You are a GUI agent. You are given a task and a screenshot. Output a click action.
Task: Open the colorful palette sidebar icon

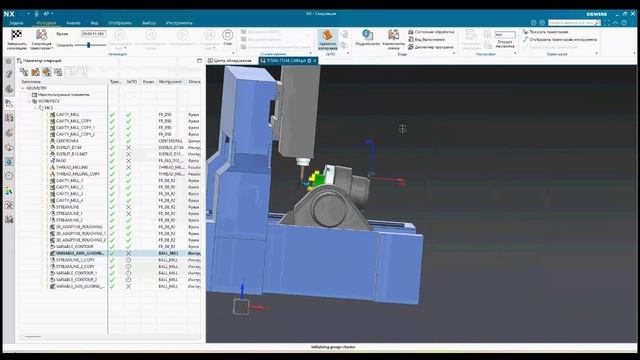[x=9, y=191]
